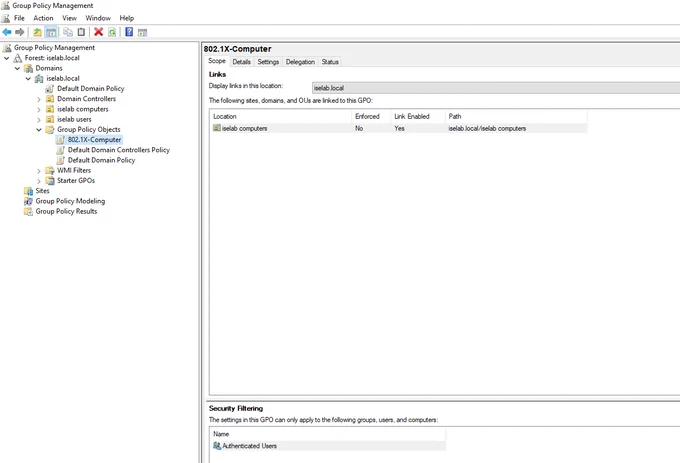Click the gray Forward arrow in toolbar
Viewport: 680px width, 463px height.
pos(20,32)
